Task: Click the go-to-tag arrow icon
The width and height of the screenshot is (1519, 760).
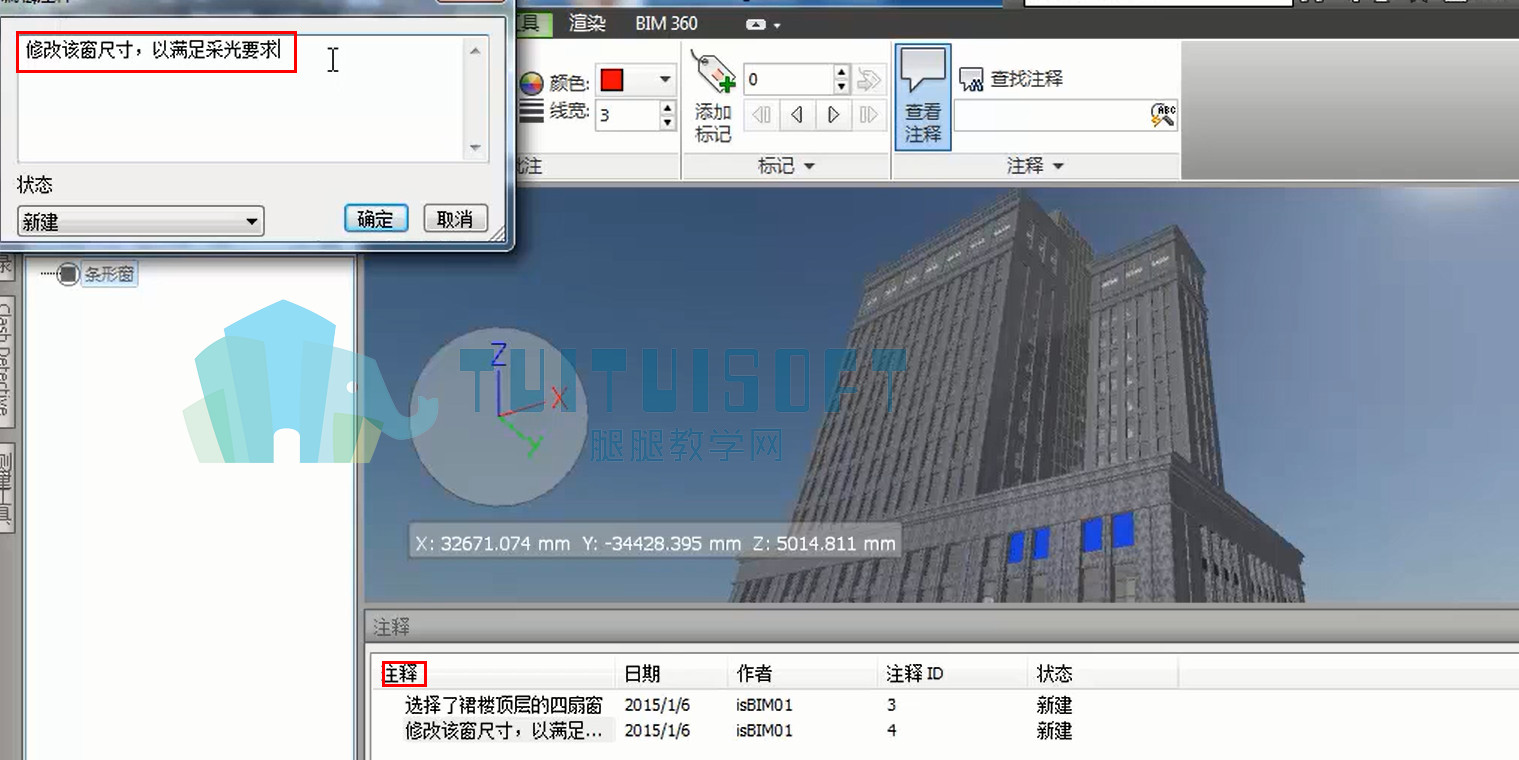Action: point(870,79)
